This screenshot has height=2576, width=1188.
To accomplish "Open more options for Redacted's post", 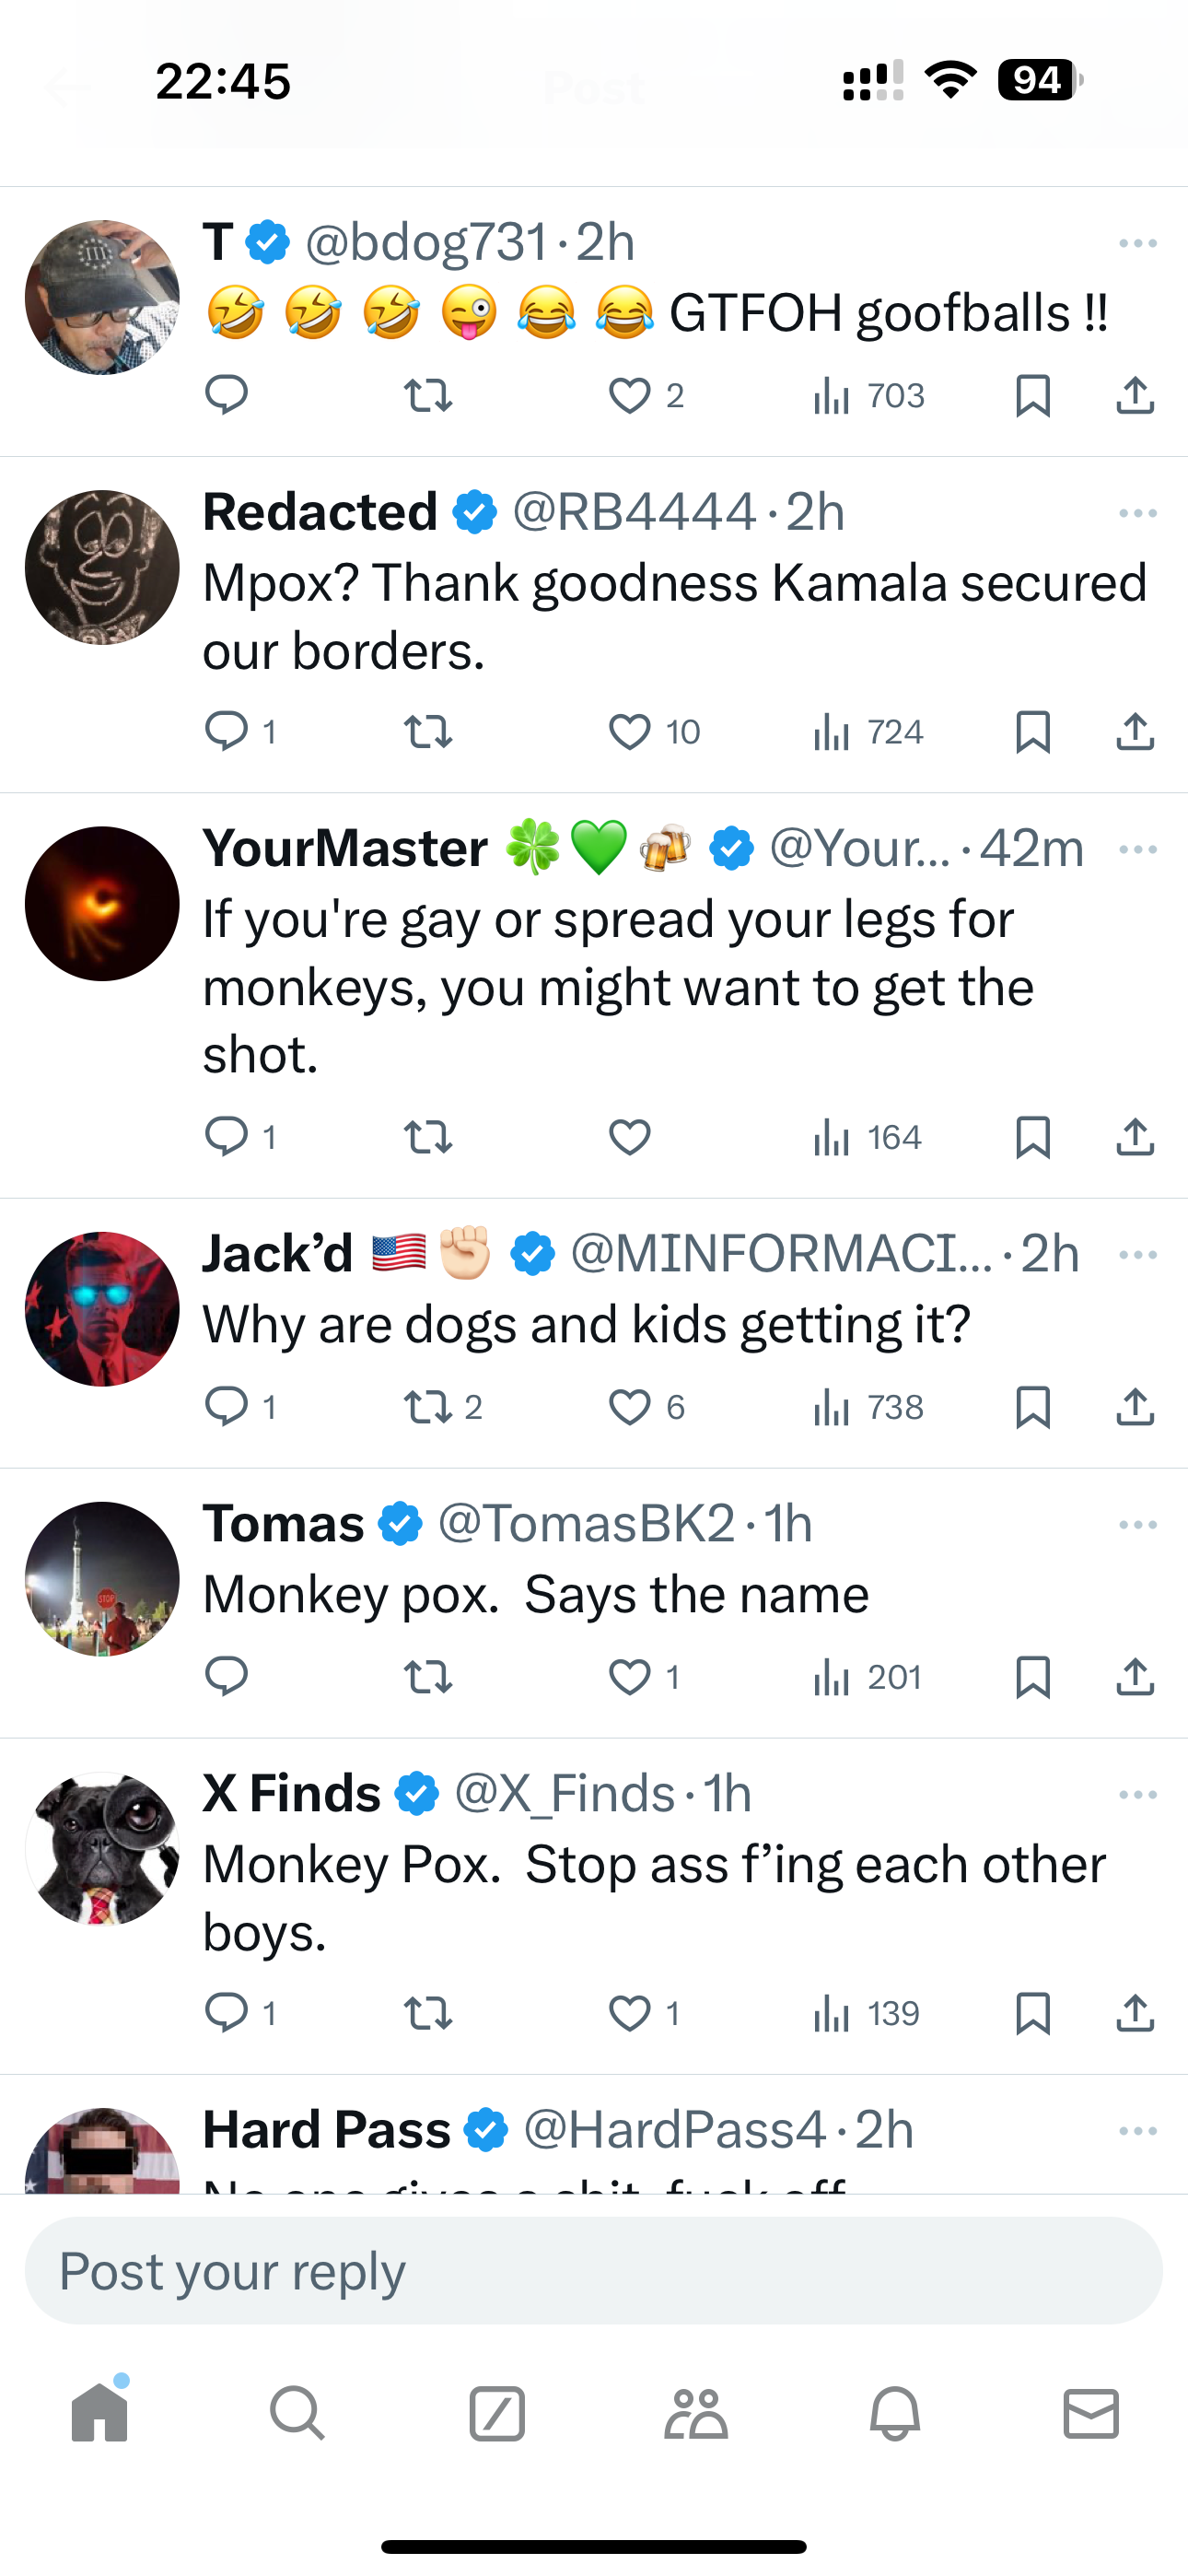I will coord(1138,514).
